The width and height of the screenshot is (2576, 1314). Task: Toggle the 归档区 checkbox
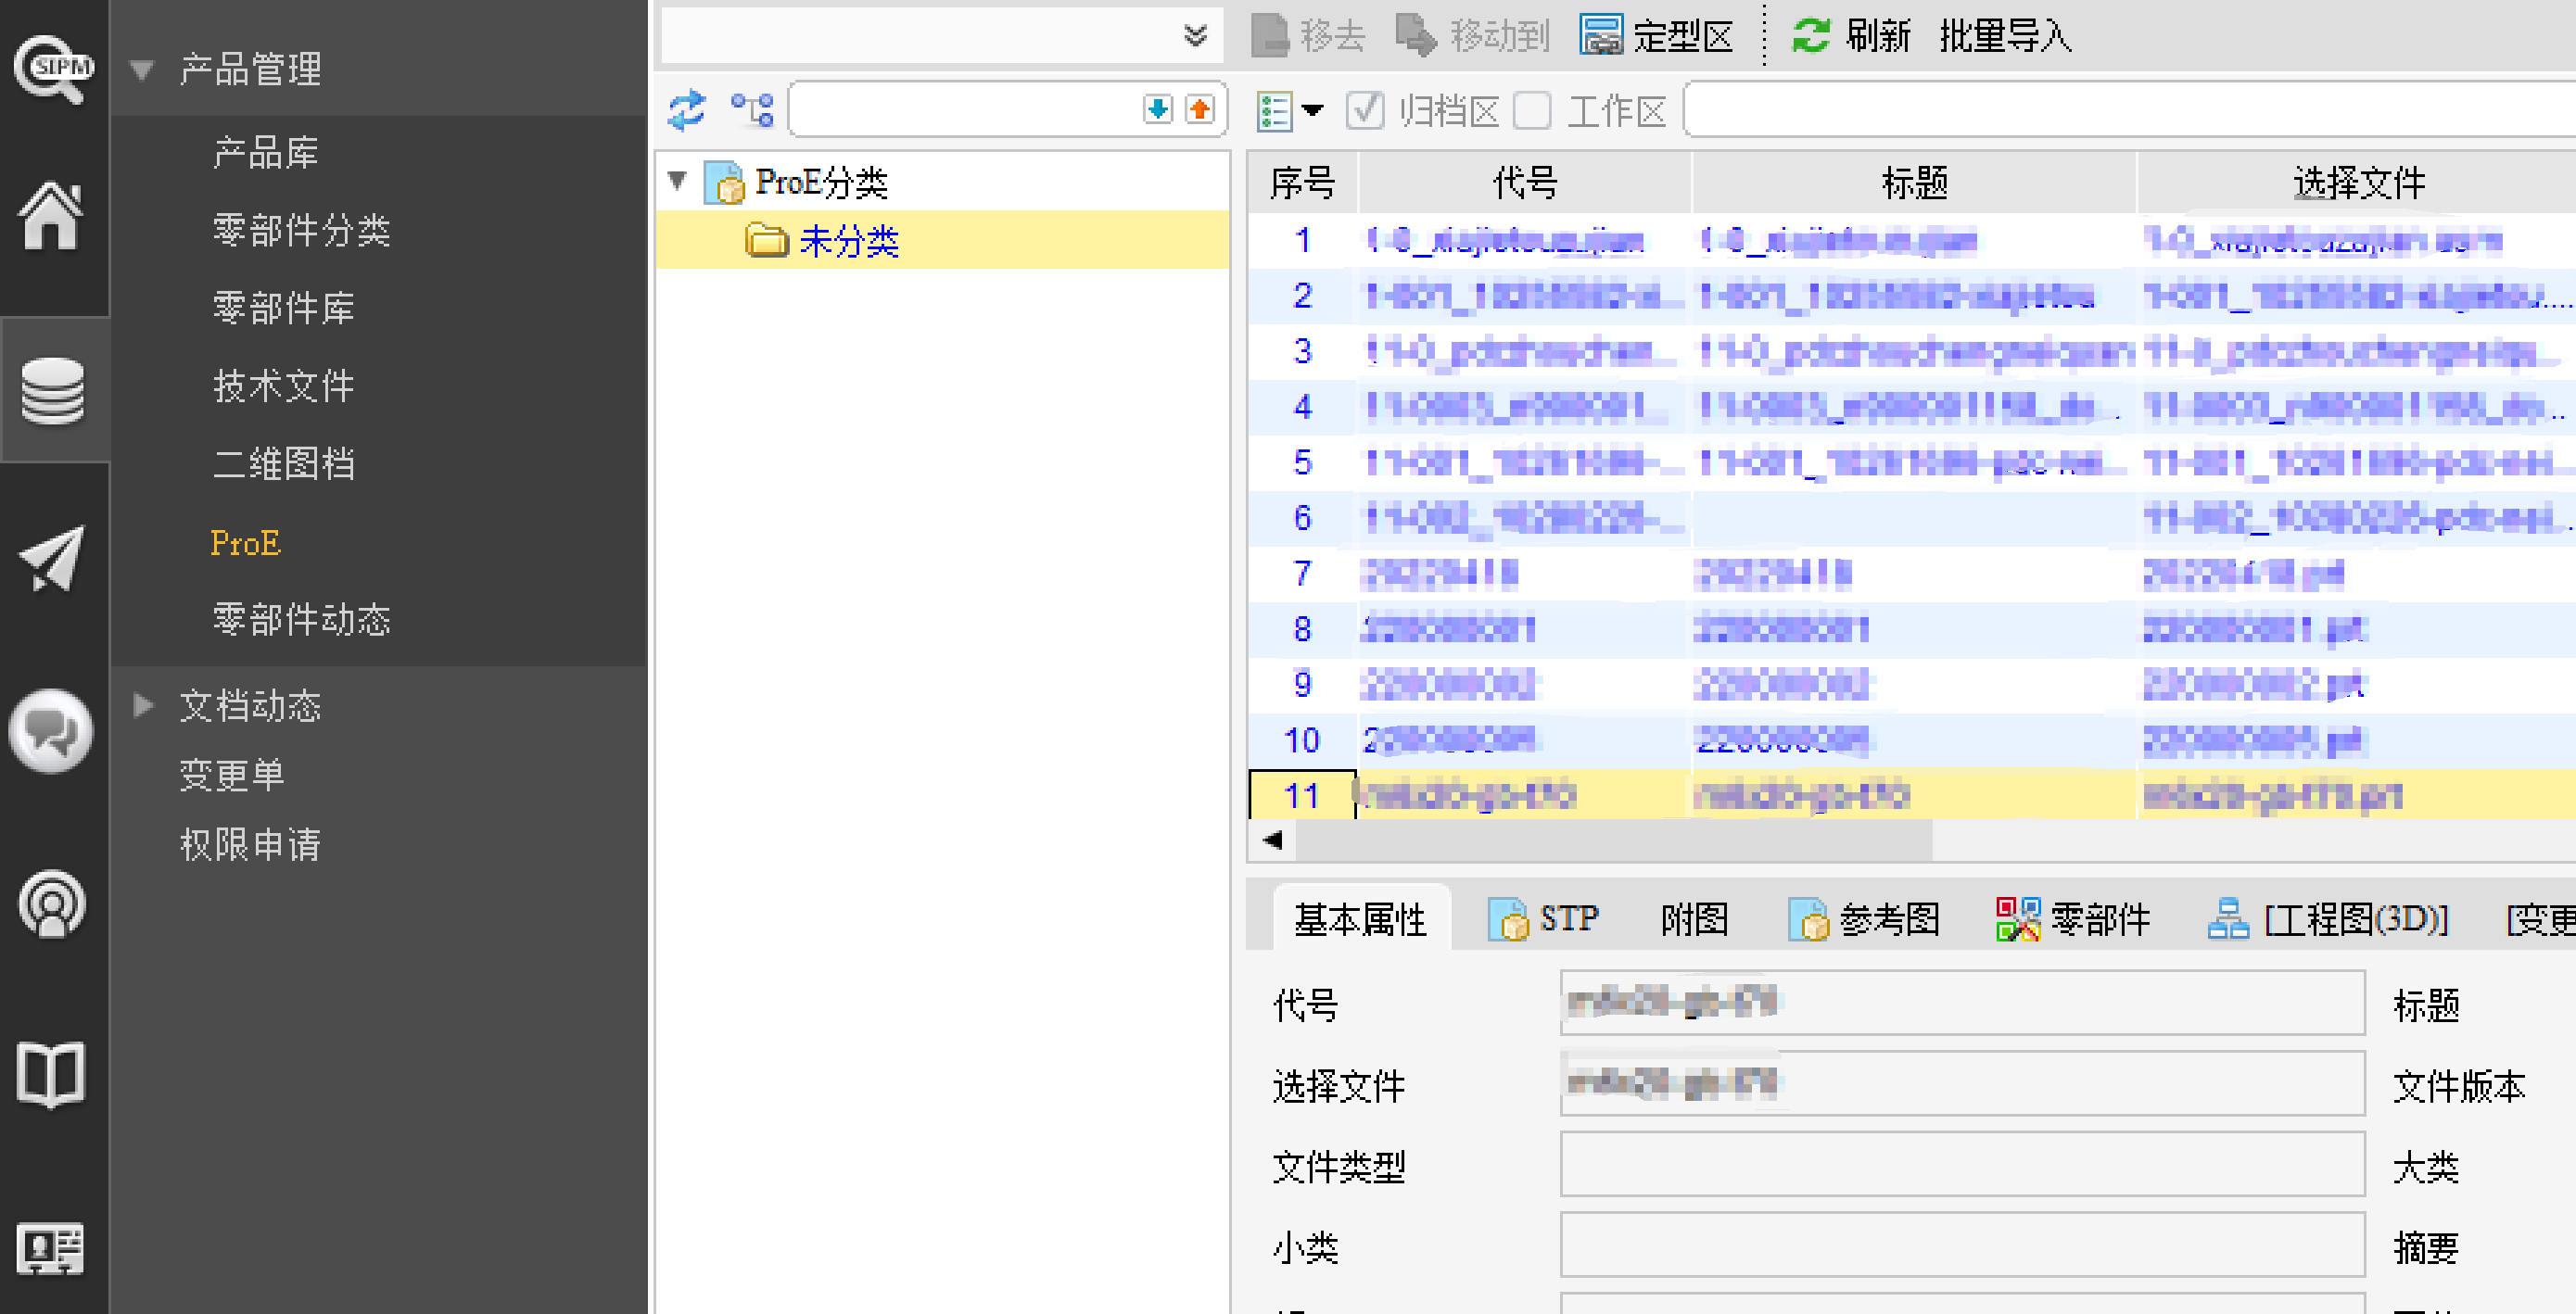pos(1365,111)
